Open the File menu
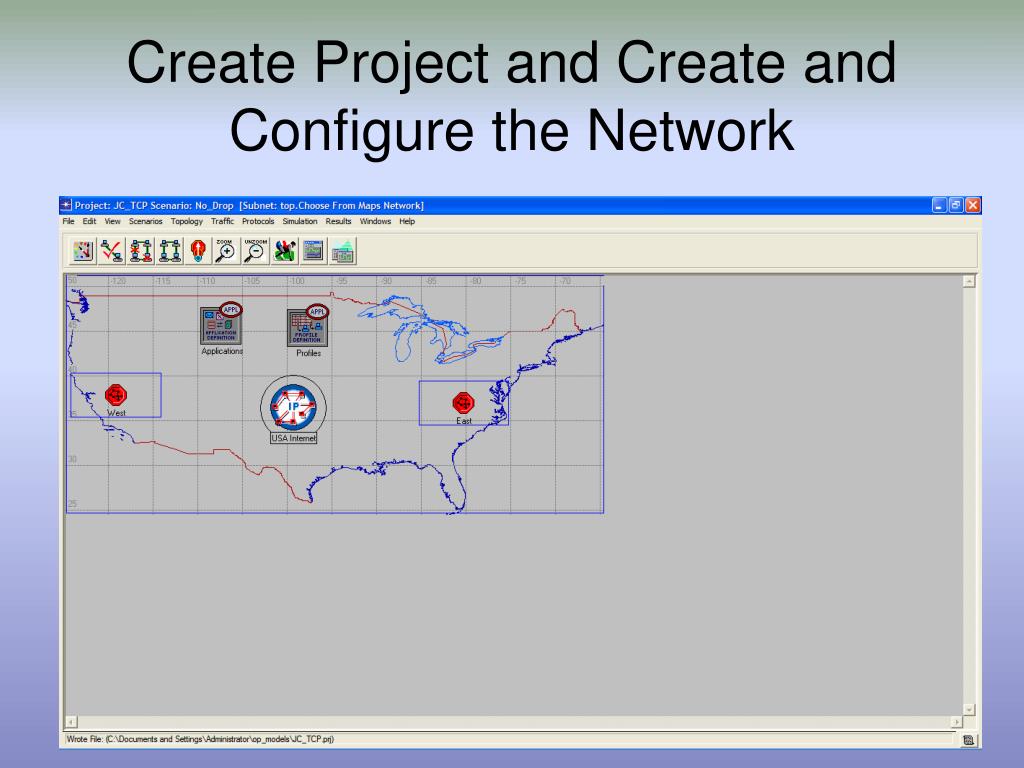 69,221
